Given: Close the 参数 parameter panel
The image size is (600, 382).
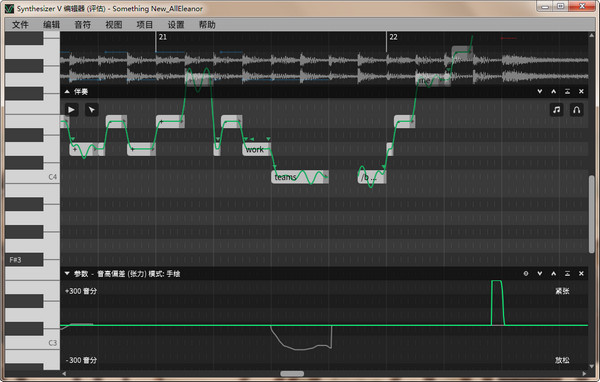Looking at the screenshot, I should [x=581, y=274].
